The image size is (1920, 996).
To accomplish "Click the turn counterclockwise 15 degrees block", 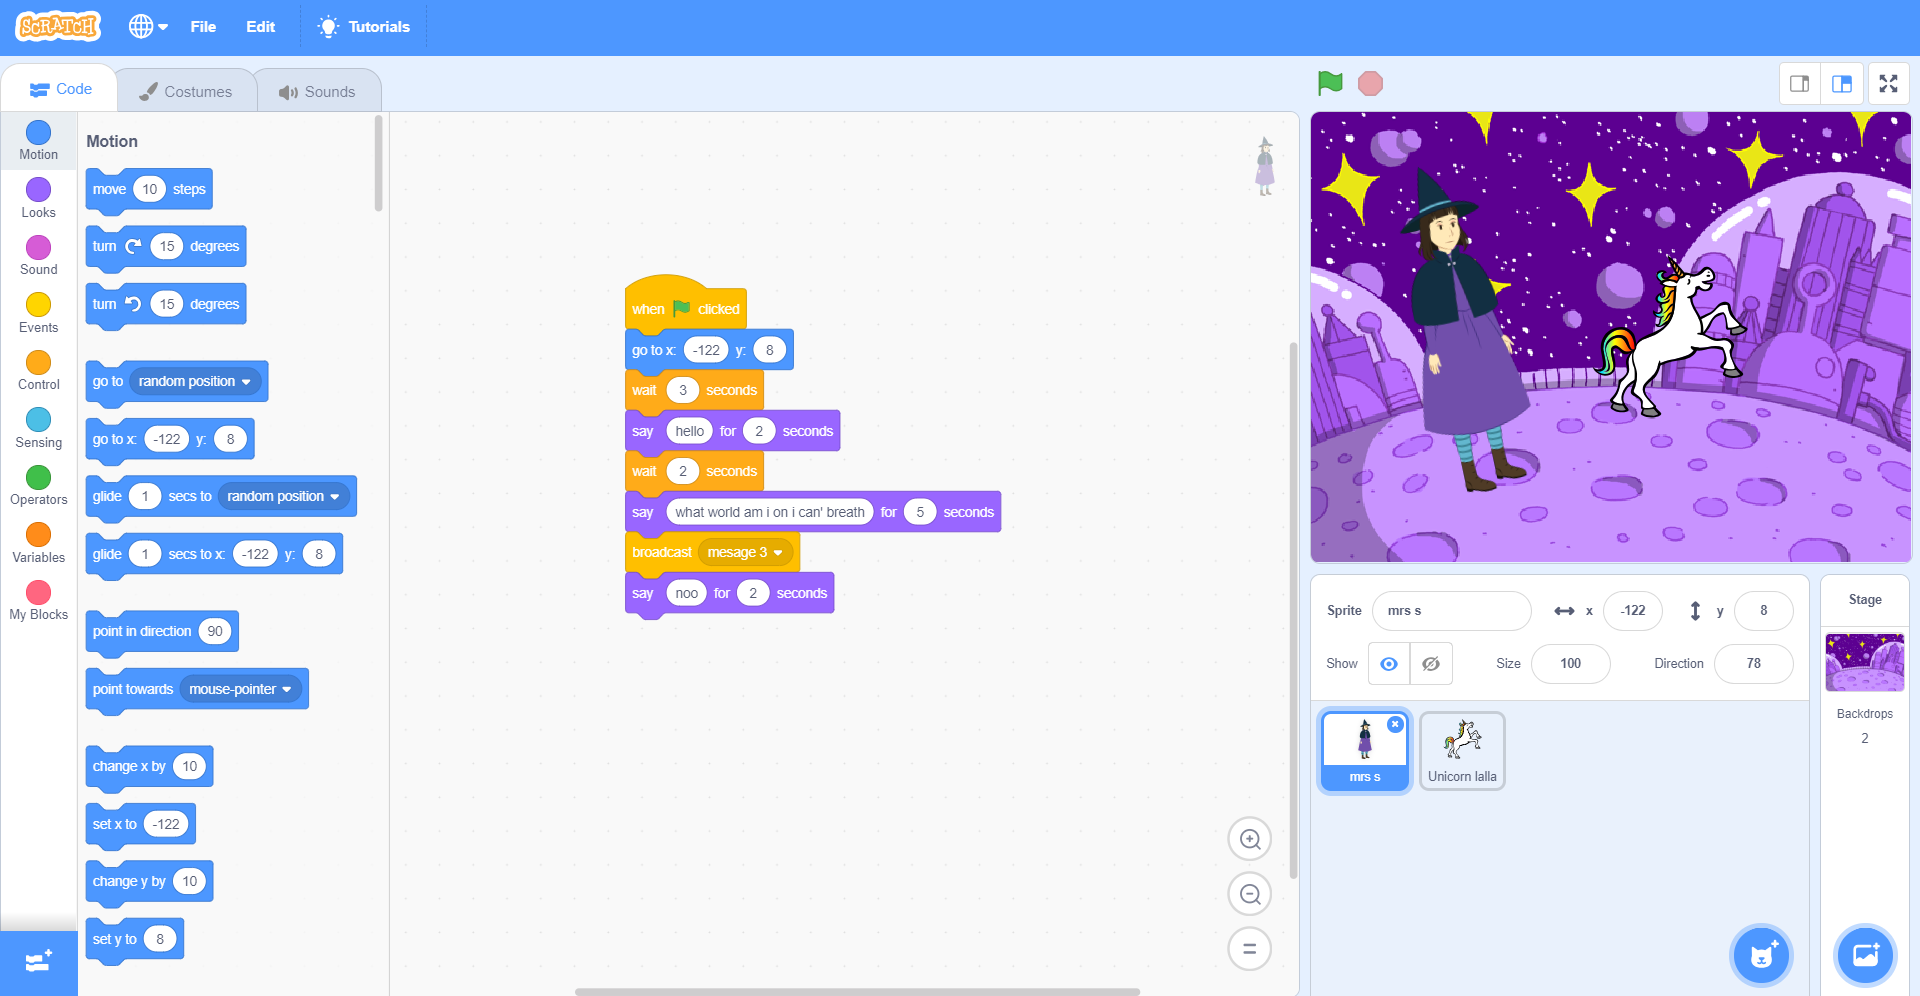I will [166, 305].
